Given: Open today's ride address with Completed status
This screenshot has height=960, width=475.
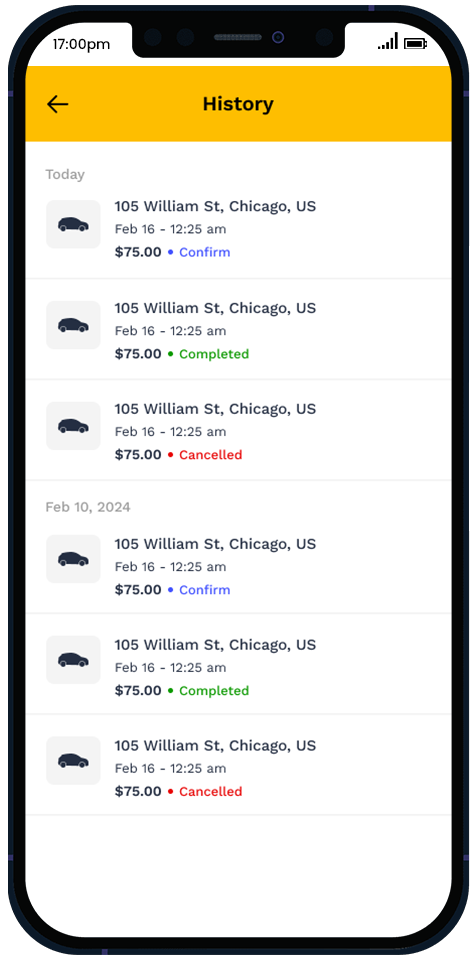Looking at the screenshot, I should [x=215, y=307].
